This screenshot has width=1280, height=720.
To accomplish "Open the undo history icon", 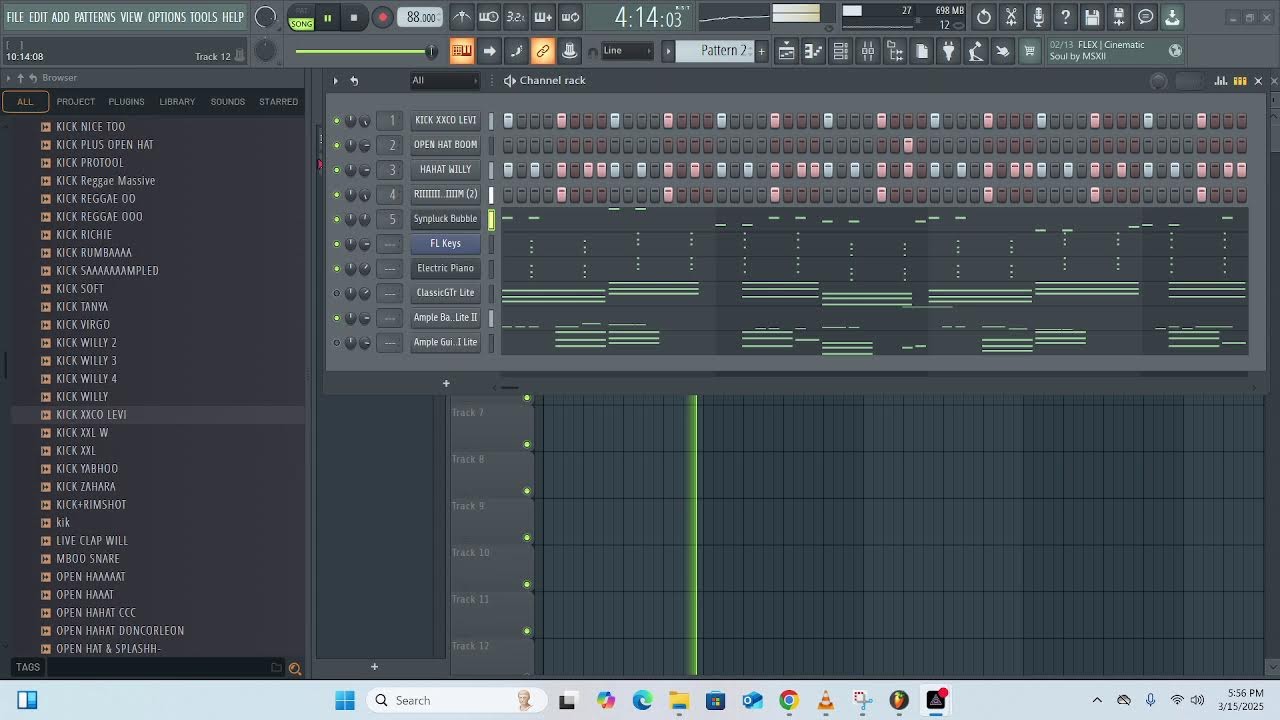I will [984, 17].
